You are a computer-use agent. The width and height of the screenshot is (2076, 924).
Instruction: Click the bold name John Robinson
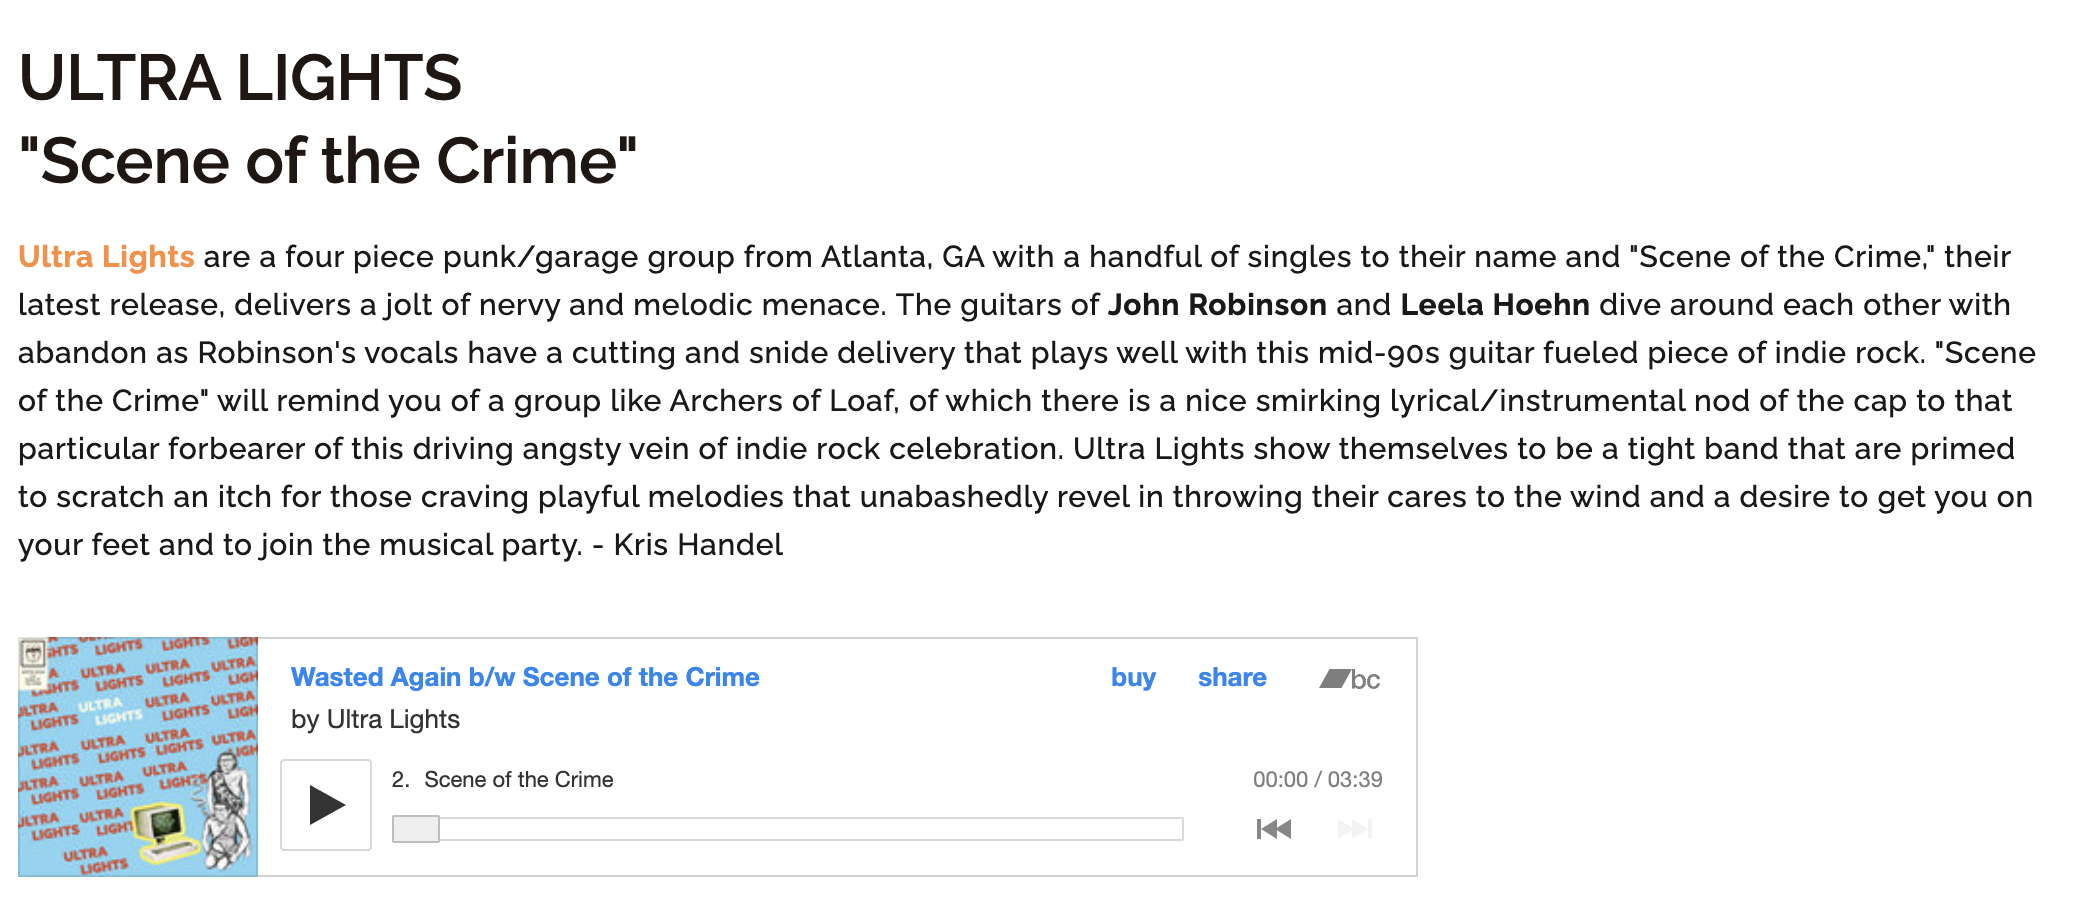coord(1217,305)
